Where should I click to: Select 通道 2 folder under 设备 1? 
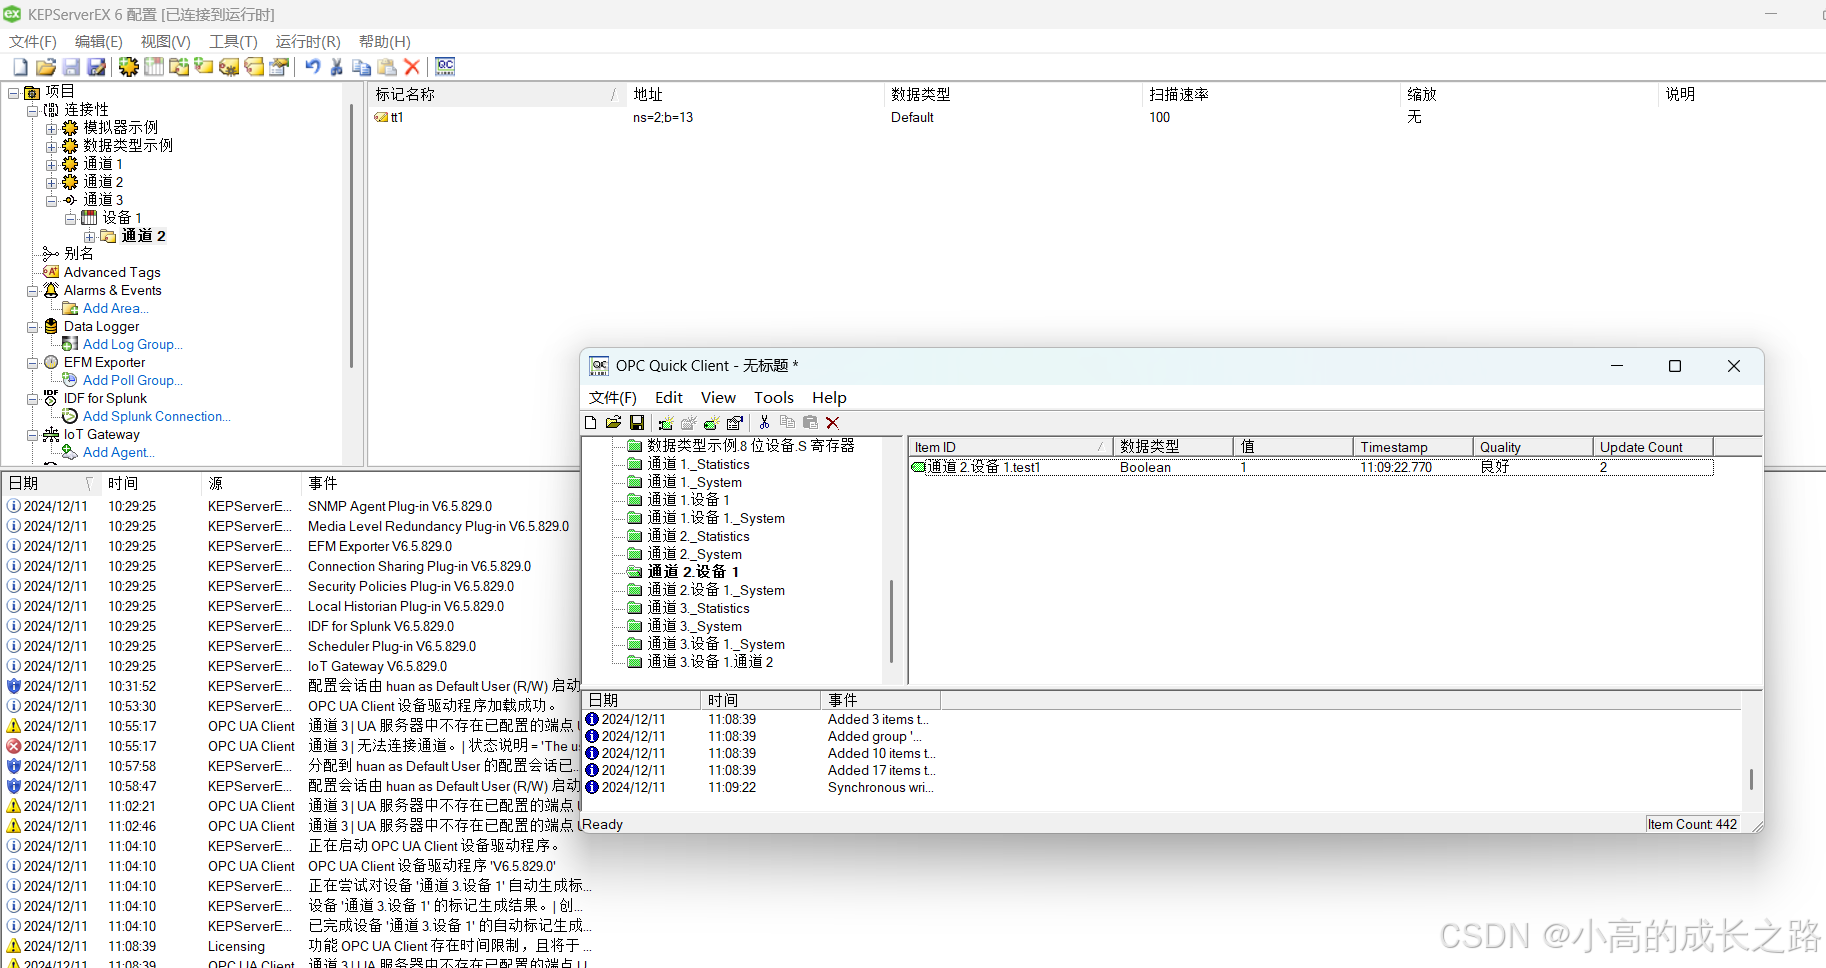tap(143, 236)
